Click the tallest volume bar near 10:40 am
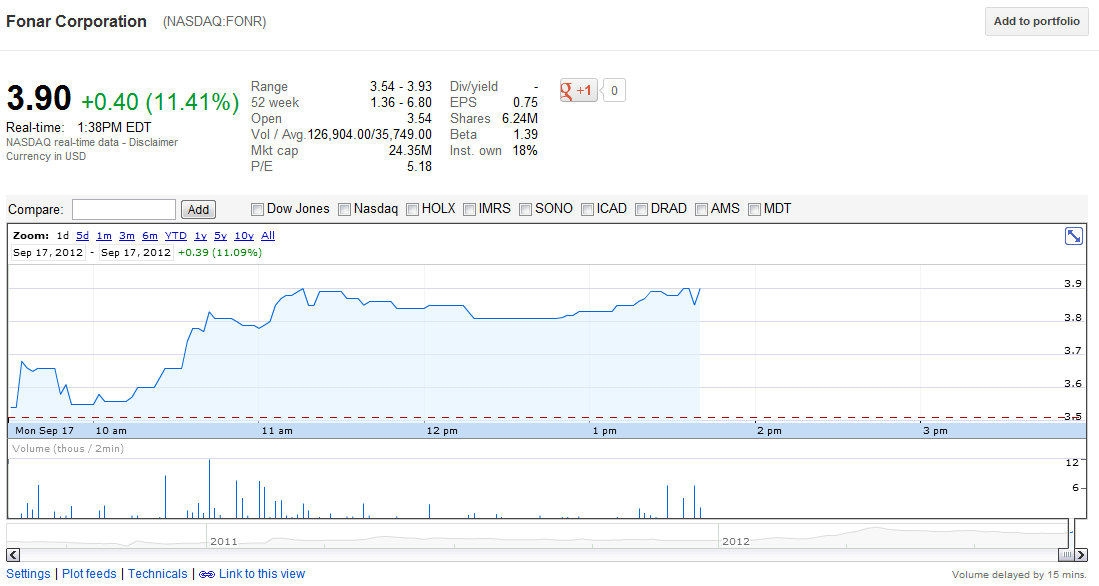Screen dimensions: 1099x586 coord(209,489)
